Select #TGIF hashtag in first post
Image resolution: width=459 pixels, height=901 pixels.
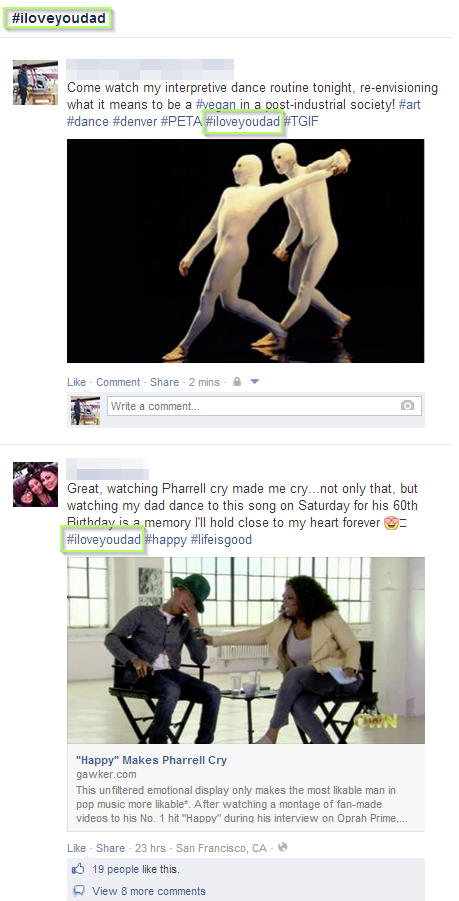[301, 122]
